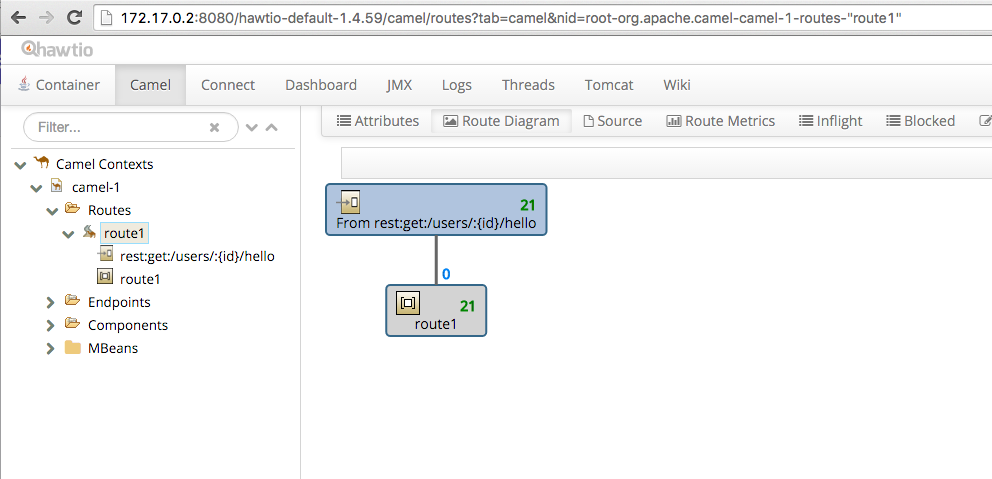This screenshot has width=992, height=479.
Task: Expand the Components folder
Action: [x=51, y=325]
